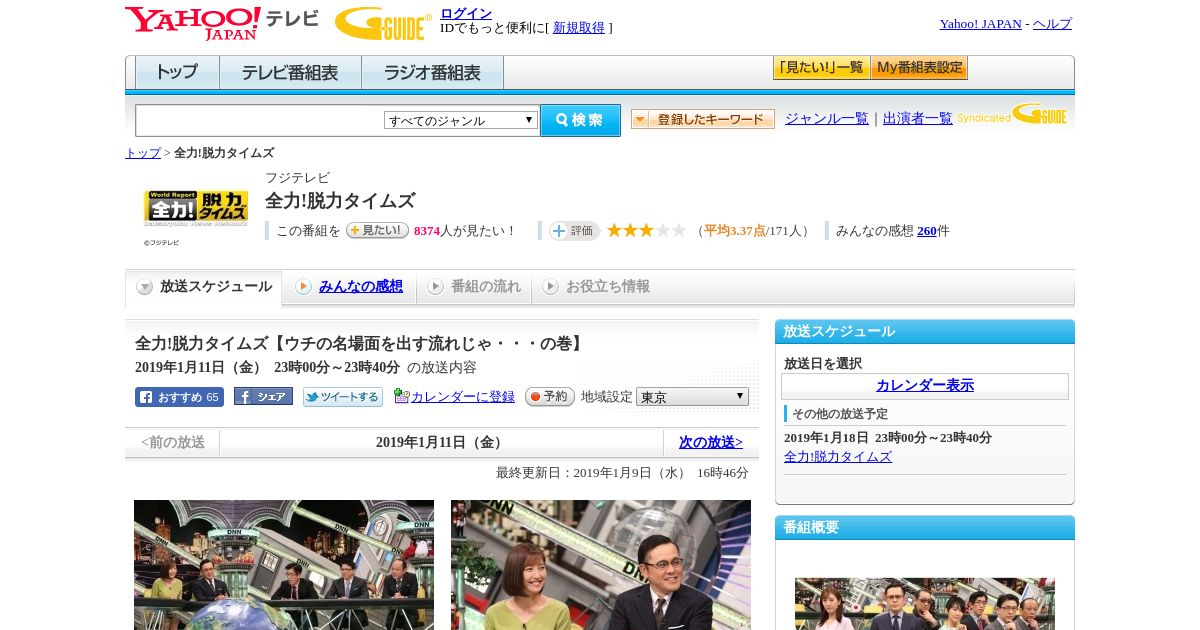Click the Yahoo! JAPAN link top right
This screenshot has height=630, width=1200.
981,24
